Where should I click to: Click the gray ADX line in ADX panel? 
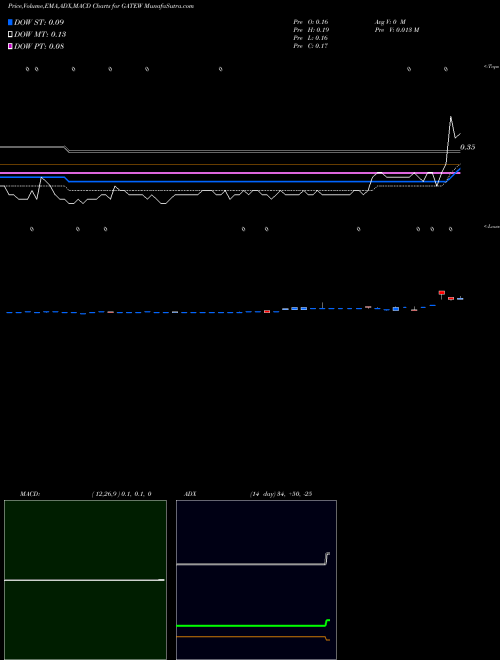pyautogui.click(x=253, y=564)
